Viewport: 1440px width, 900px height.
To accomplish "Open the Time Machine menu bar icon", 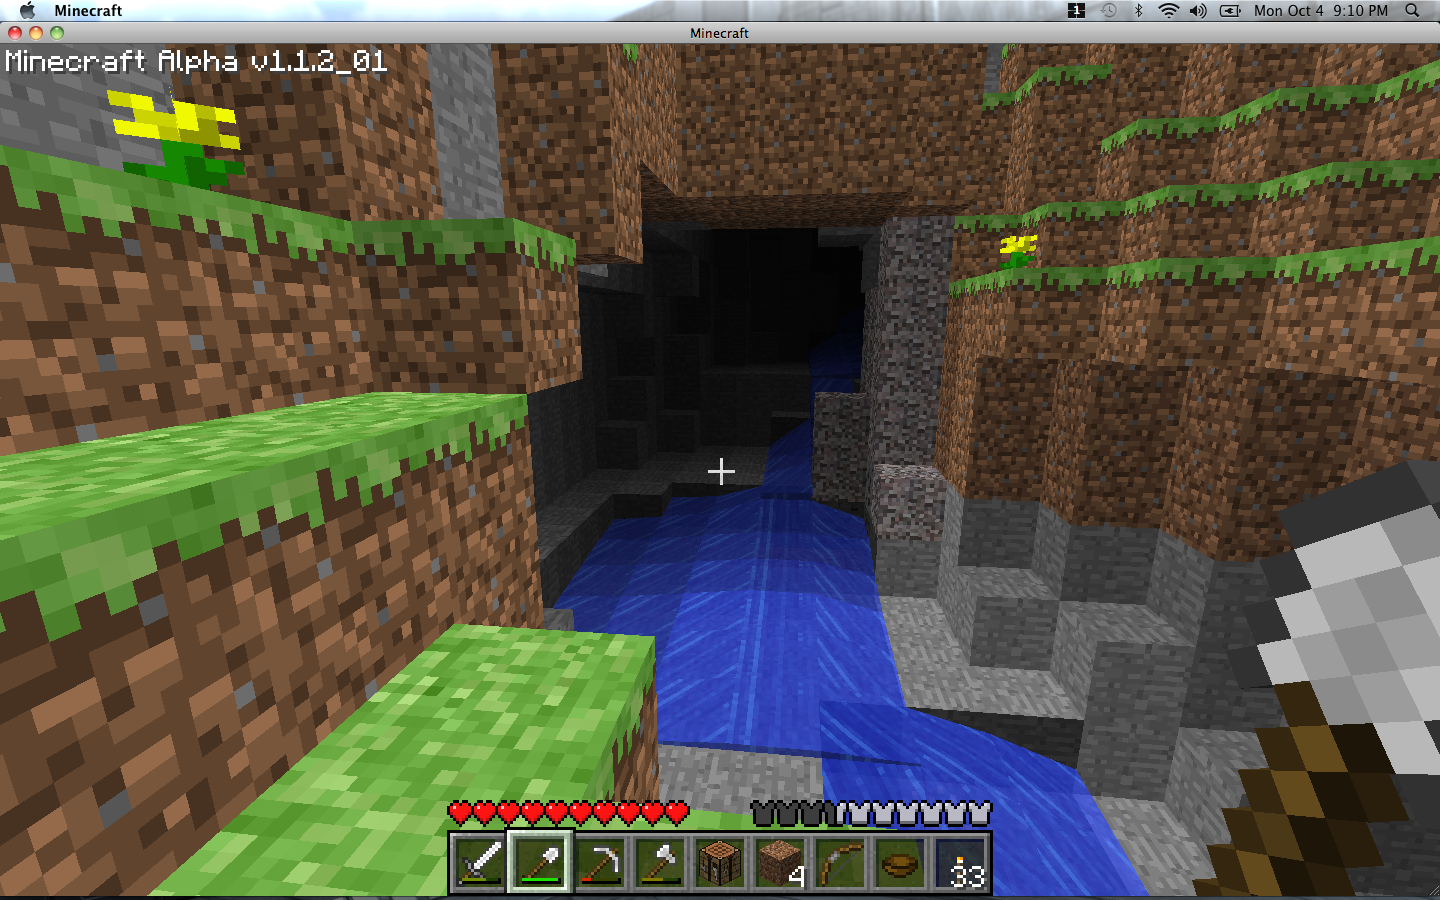I will [x=1108, y=10].
